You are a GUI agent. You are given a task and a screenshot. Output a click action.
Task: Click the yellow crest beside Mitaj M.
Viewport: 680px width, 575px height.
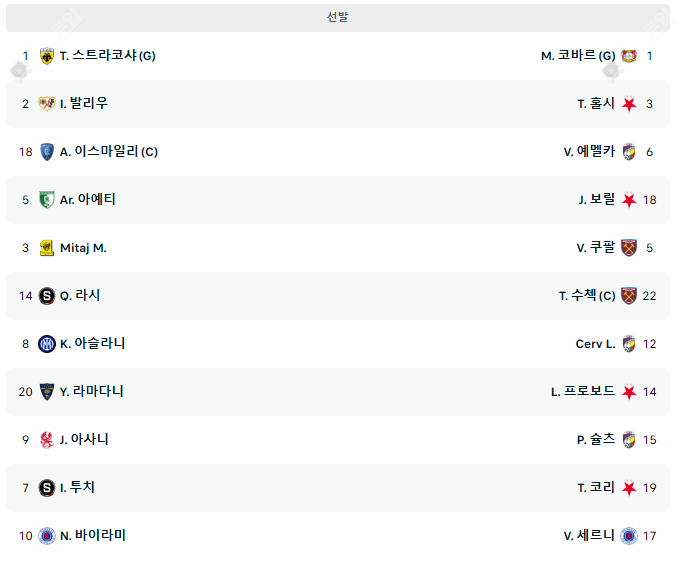pyautogui.click(x=46, y=248)
